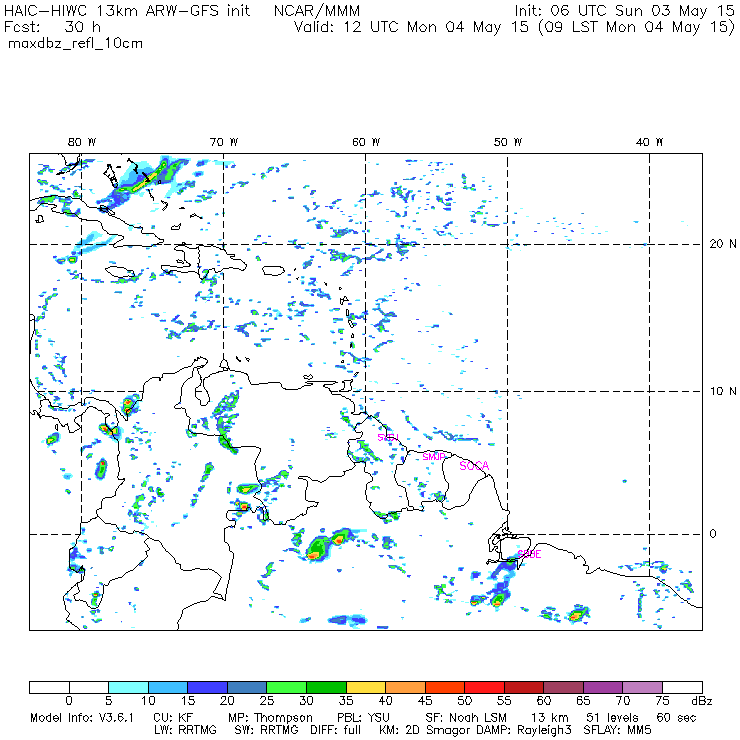Click the "0" equator latitude label
This screenshot has height=740, width=740.
click(x=713, y=534)
